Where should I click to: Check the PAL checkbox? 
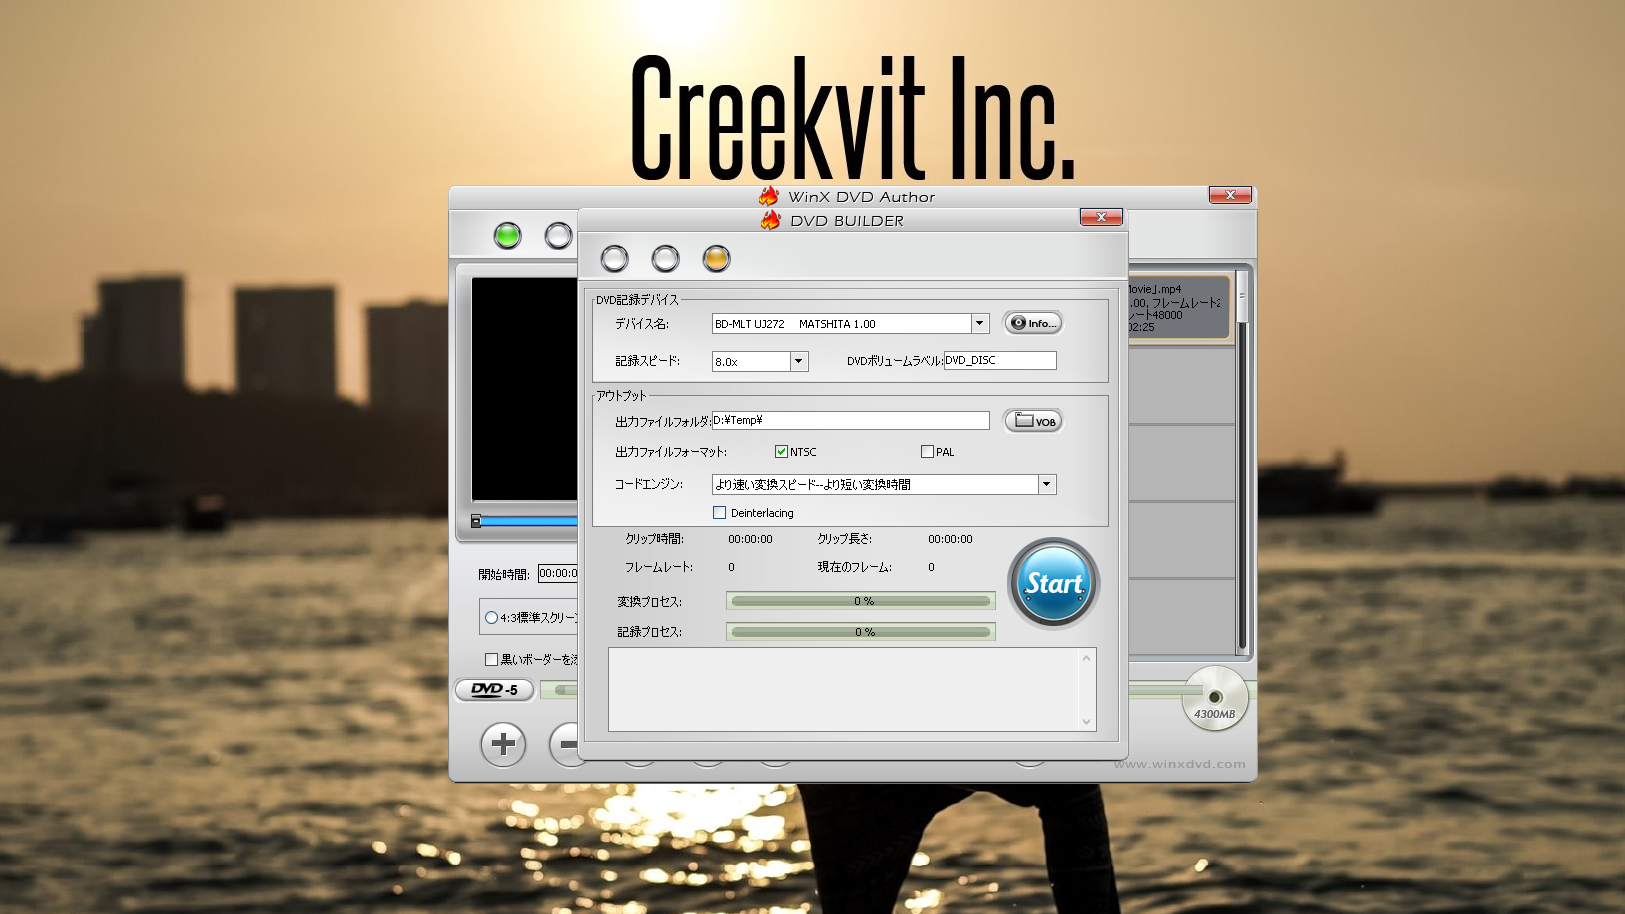point(927,452)
